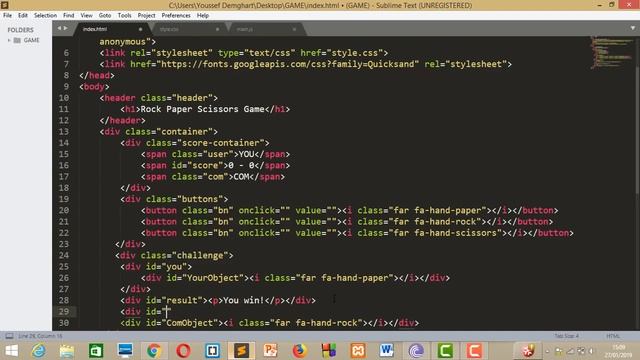Place cursor on line 29 in gutter
The image size is (640, 360).
tap(64, 312)
